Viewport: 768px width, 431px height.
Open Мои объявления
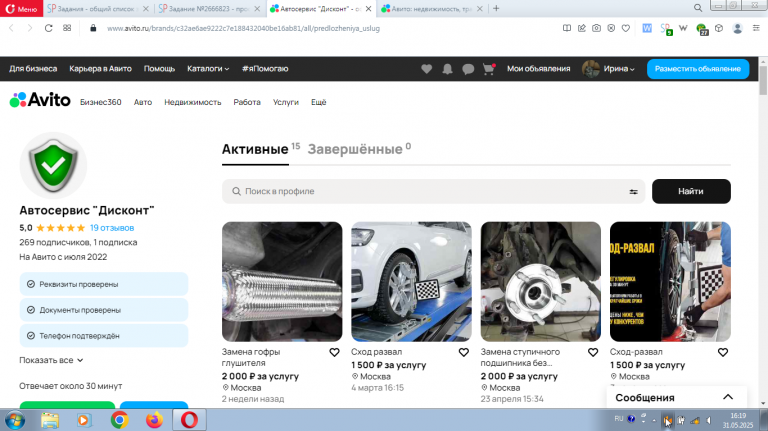(x=538, y=69)
